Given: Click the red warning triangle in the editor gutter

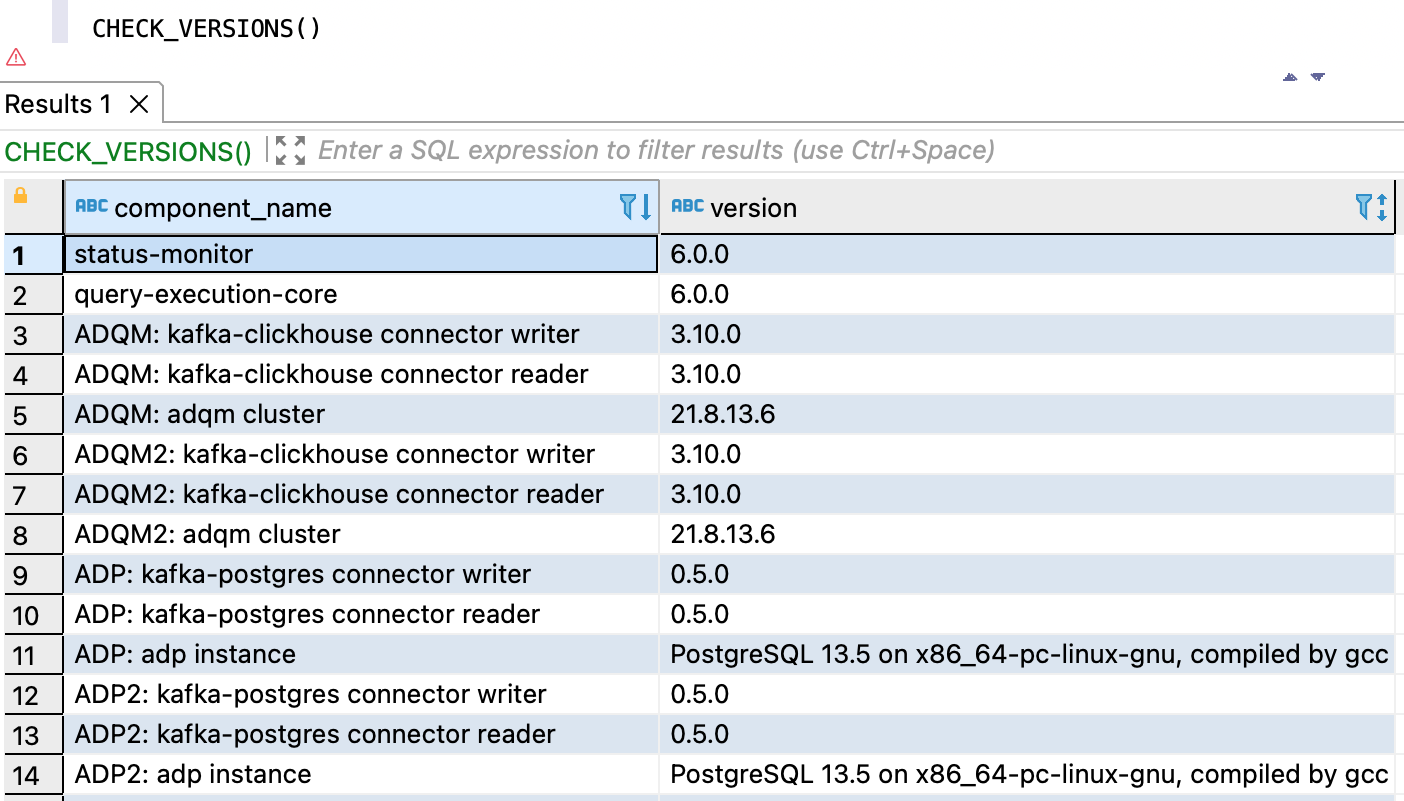Looking at the screenshot, I should coord(15,57).
